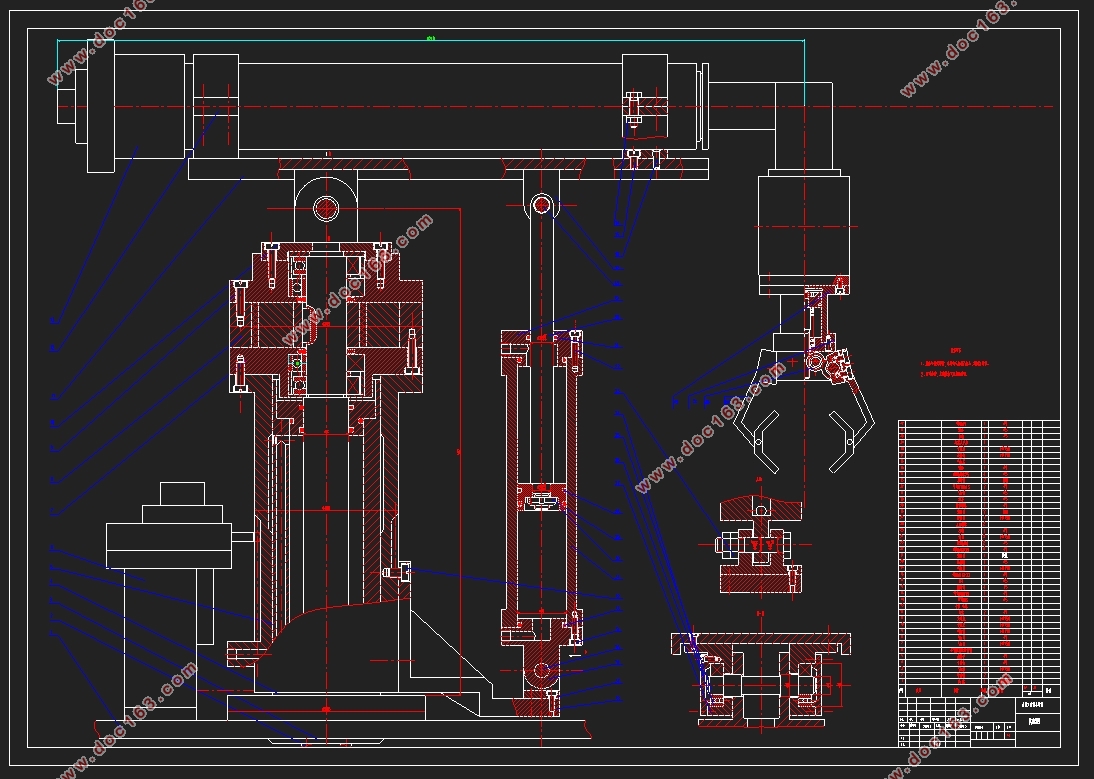Select the green dimension label on the cyan line
The width and height of the screenshot is (1094, 779).
(x=430, y=38)
